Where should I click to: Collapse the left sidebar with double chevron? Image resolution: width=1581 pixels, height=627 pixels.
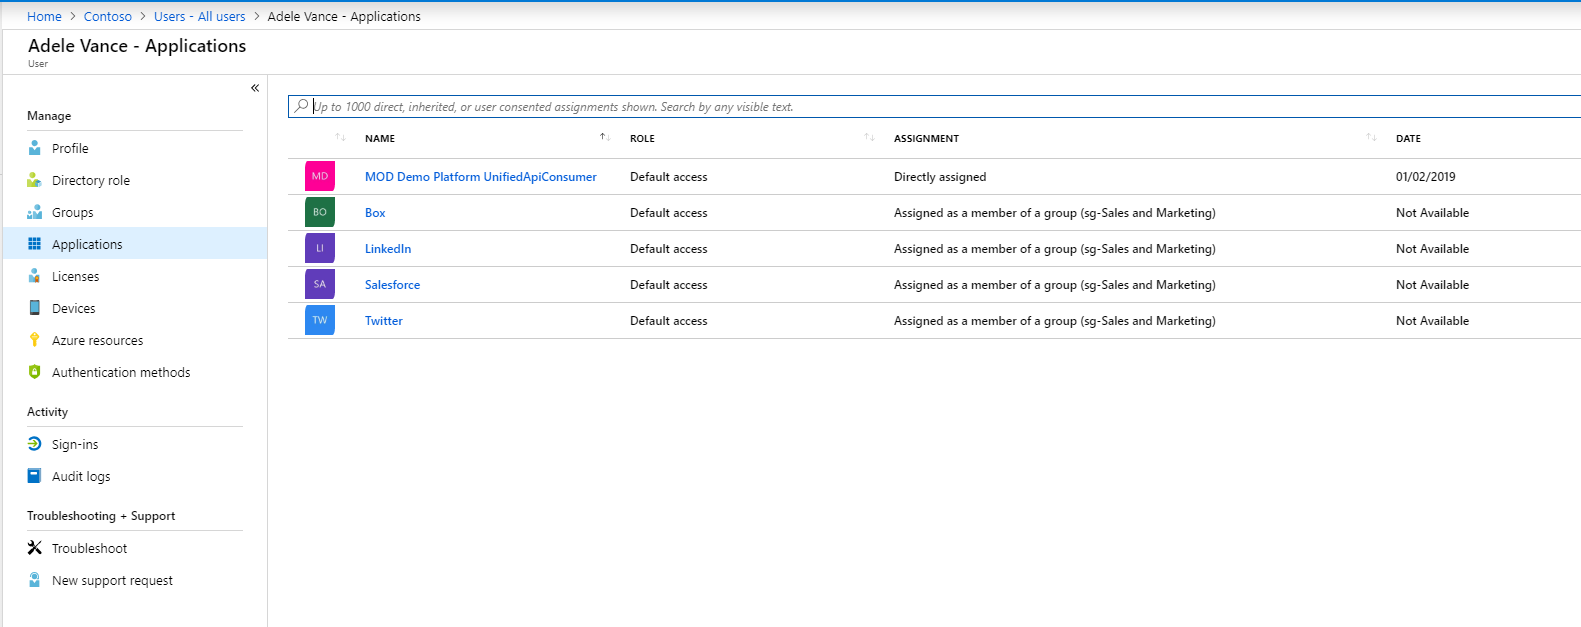255,88
